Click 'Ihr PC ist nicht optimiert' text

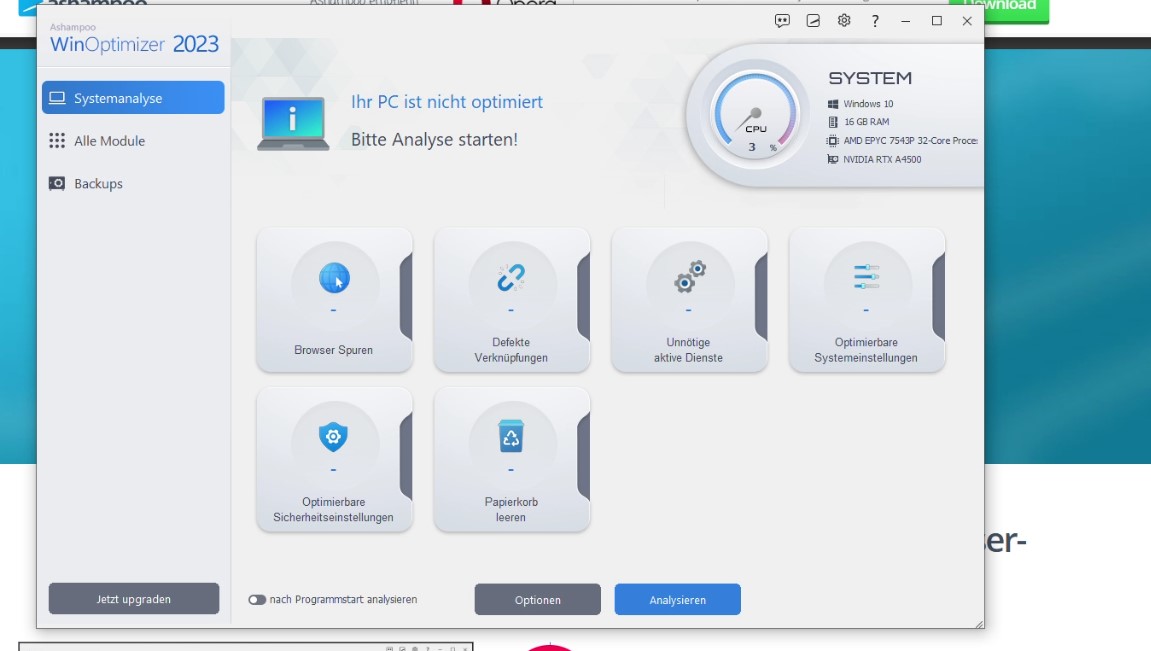(447, 101)
